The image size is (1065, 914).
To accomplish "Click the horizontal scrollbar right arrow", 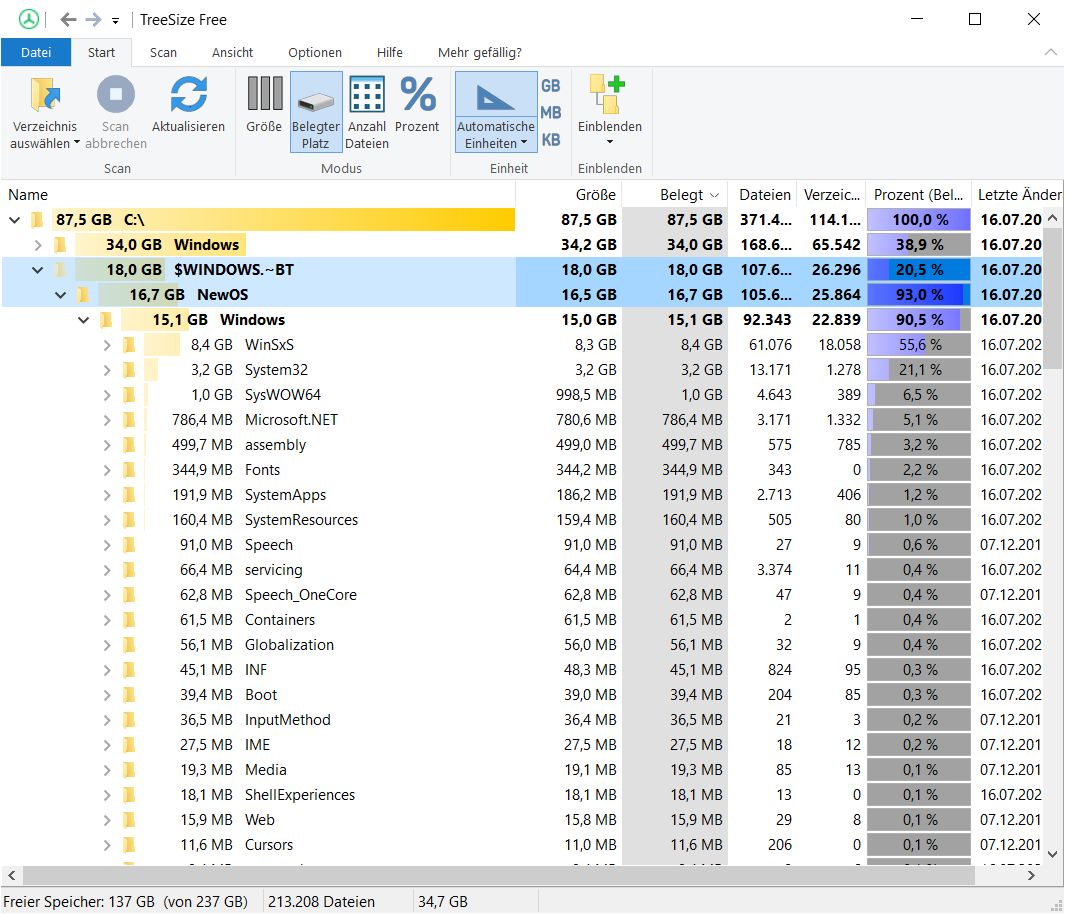I will pos(1032,875).
